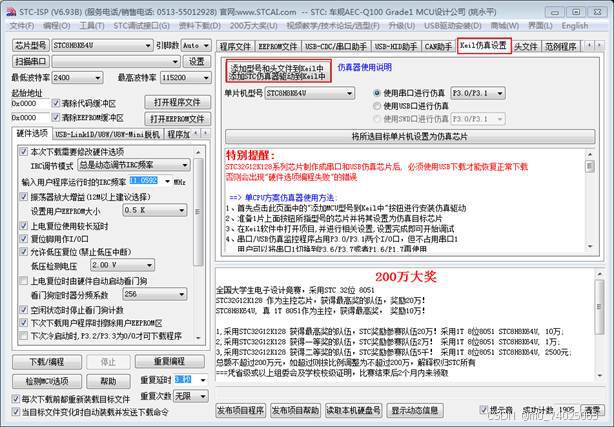Viewport: 614px width, 427px height.
Task: Open 引脚数 Auto dropdown
Action: [196, 45]
